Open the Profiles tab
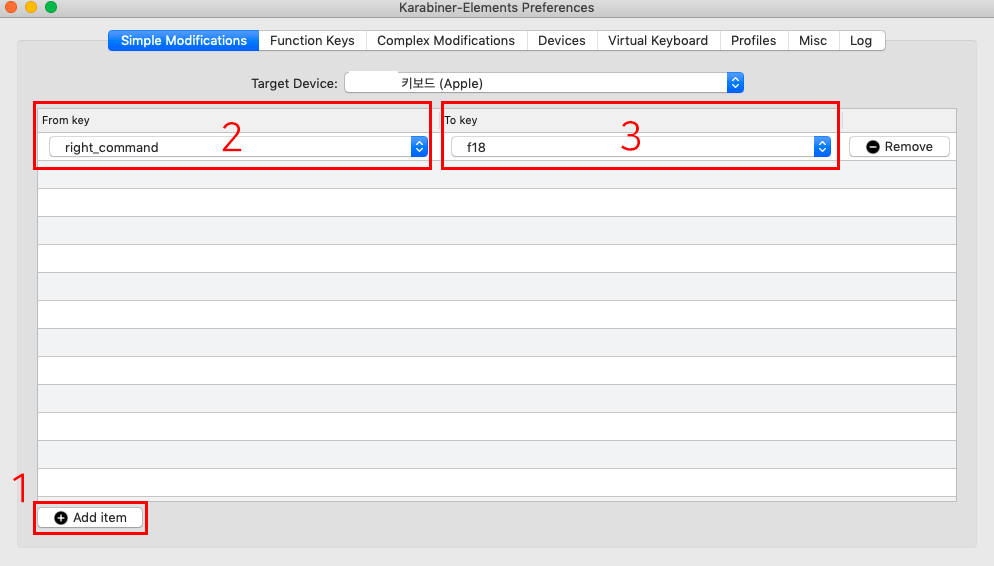 (753, 41)
